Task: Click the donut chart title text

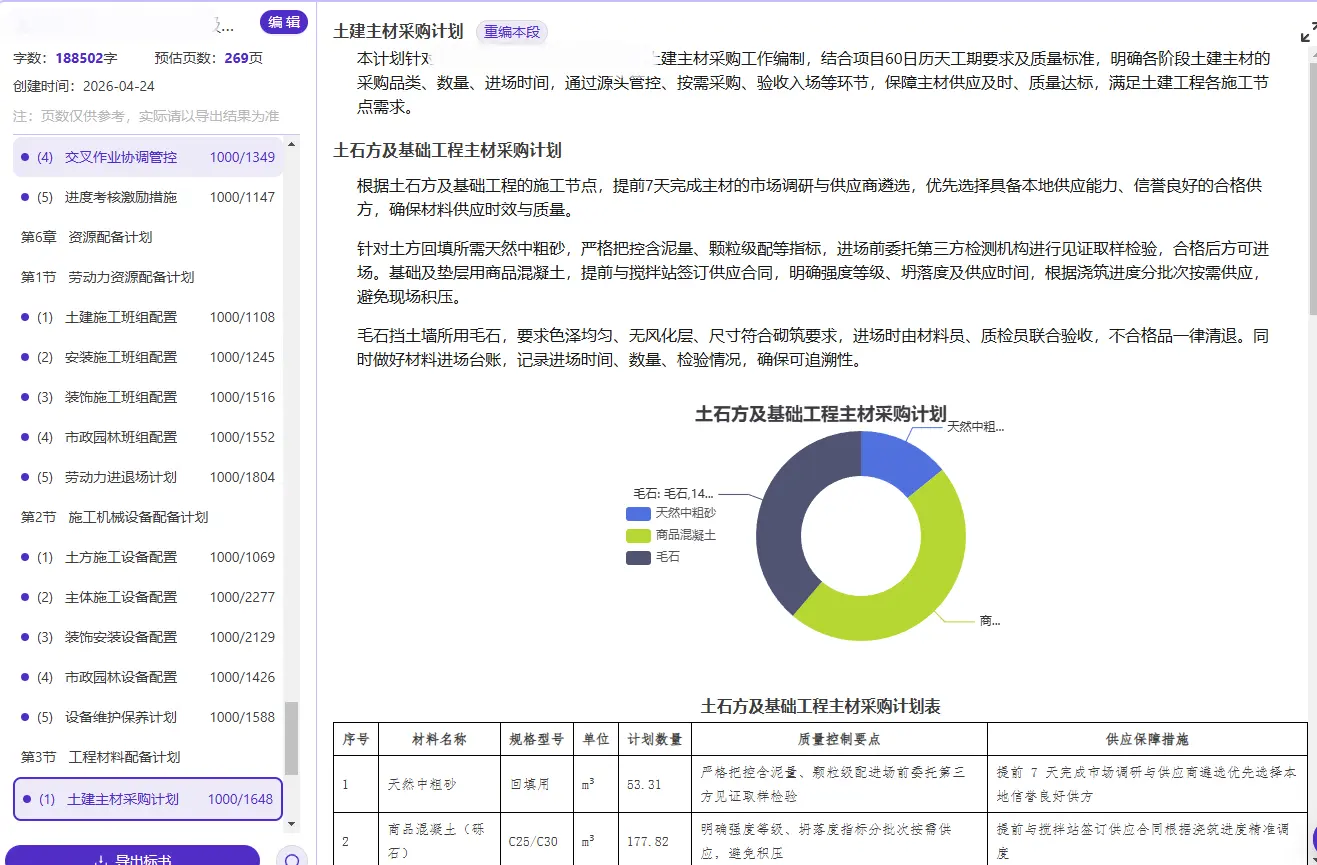Action: 820,414
